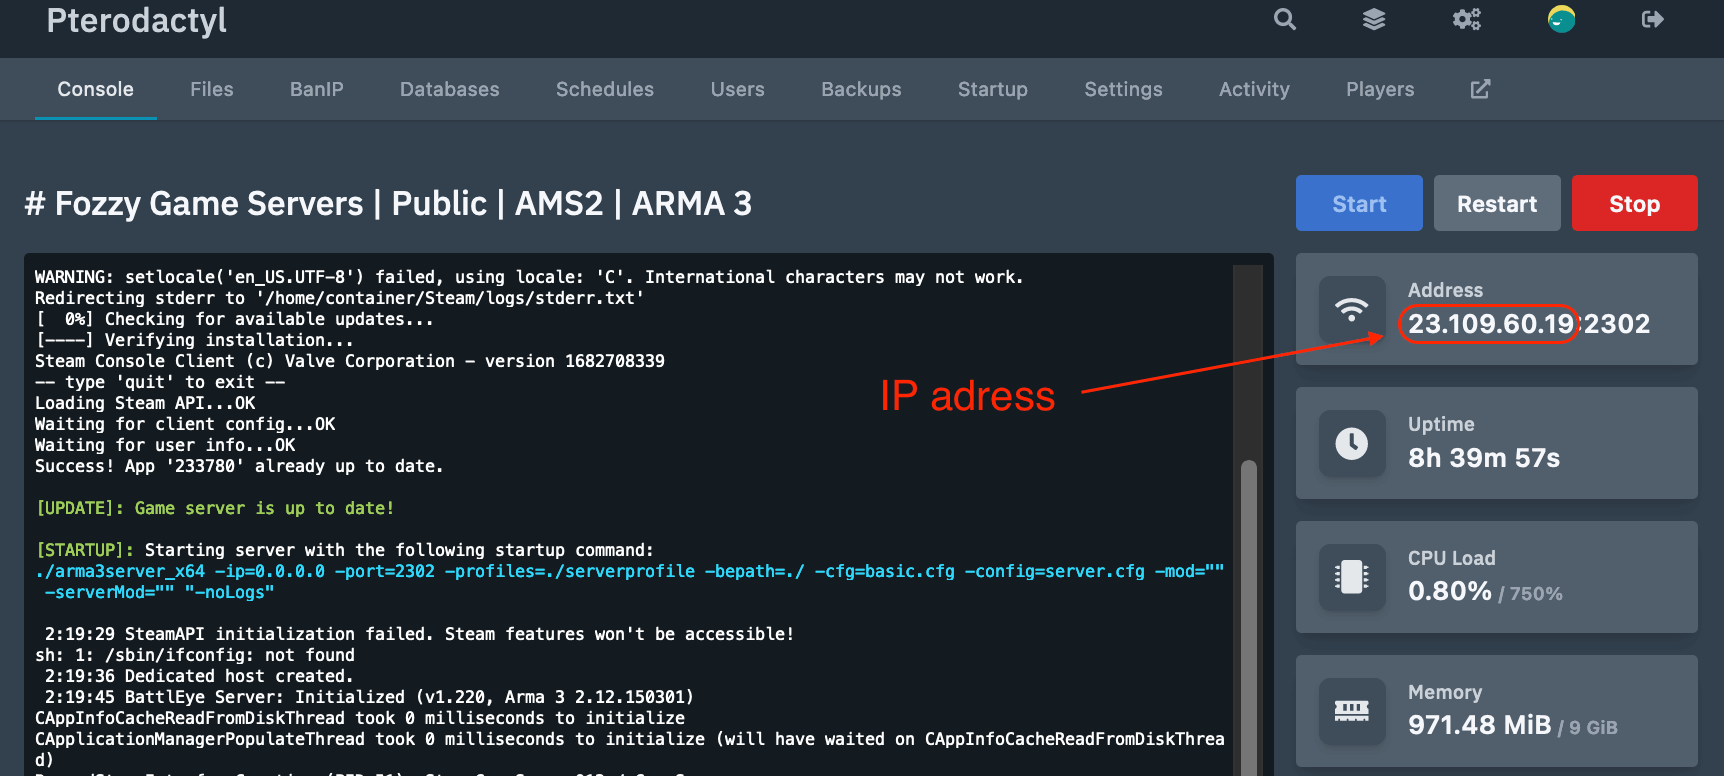Click the 'Verifying installation...' console line
The image size is (1724, 776).
point(194,340)
